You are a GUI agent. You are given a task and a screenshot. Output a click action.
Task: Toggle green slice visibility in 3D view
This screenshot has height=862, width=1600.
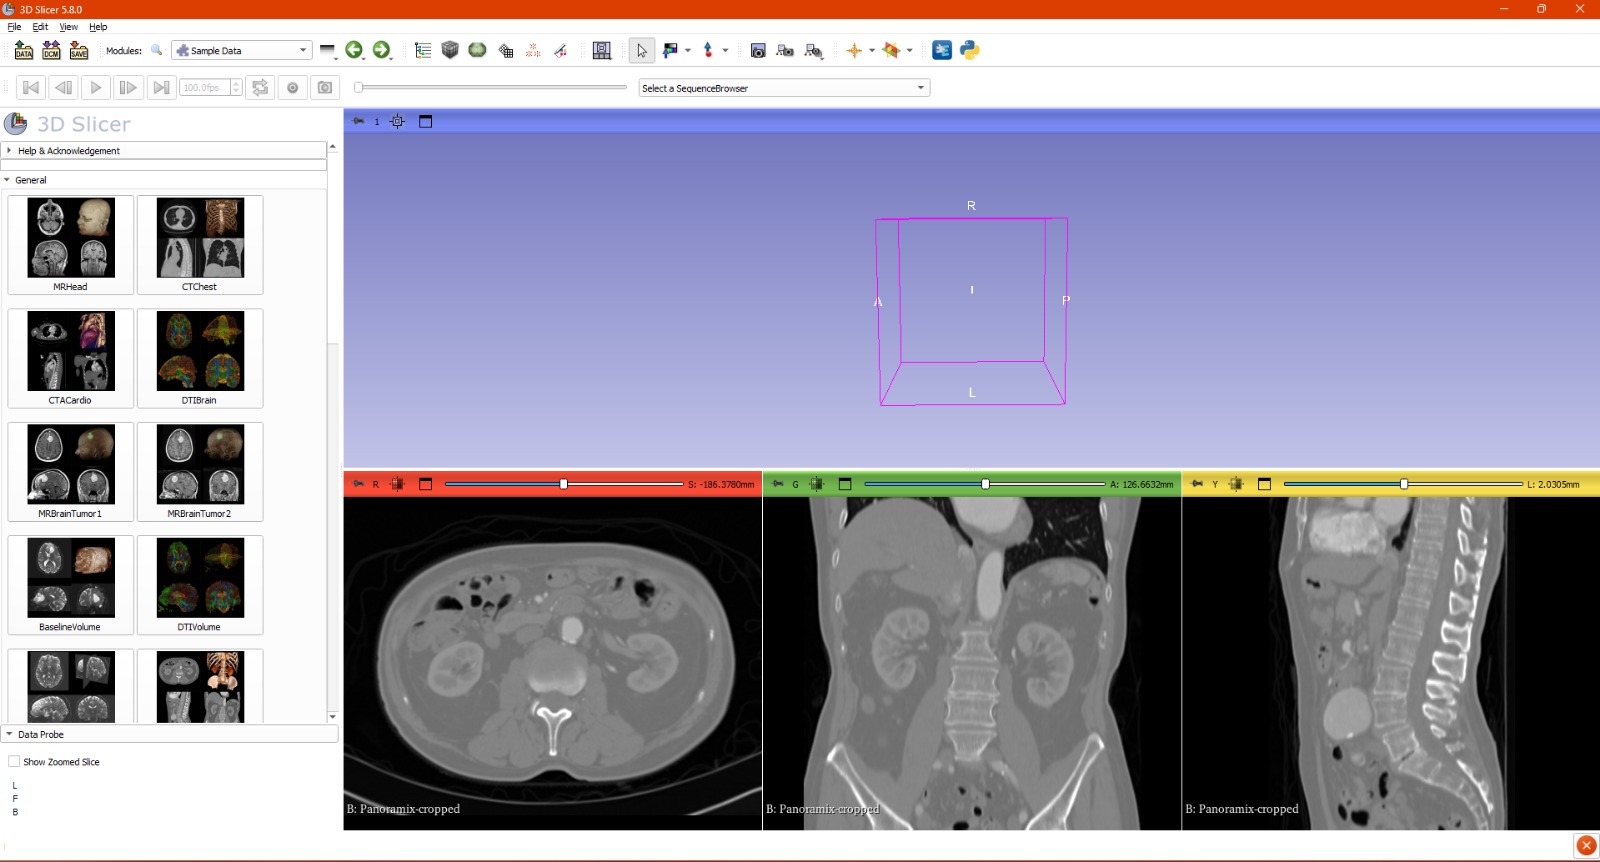[817, 484]
